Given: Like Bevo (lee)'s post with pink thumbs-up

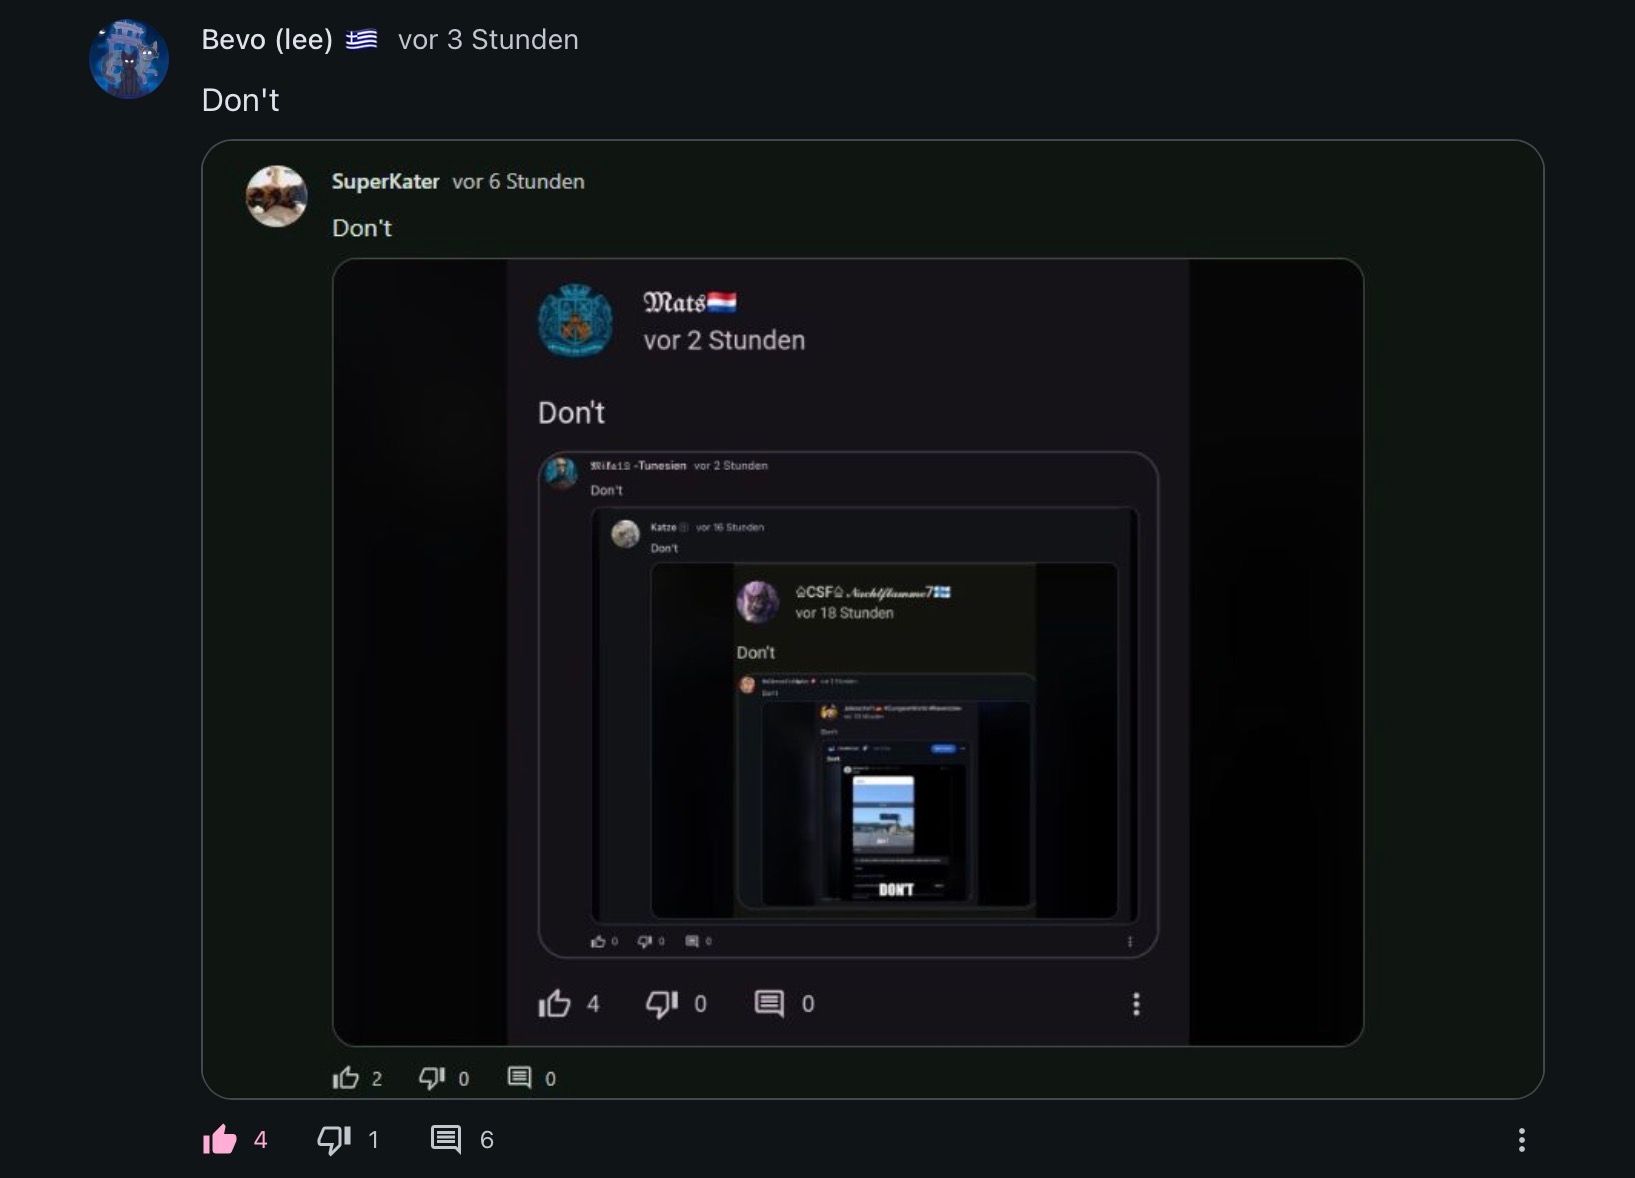Looking at the screenshot, I should click(x=220, y=1140).
